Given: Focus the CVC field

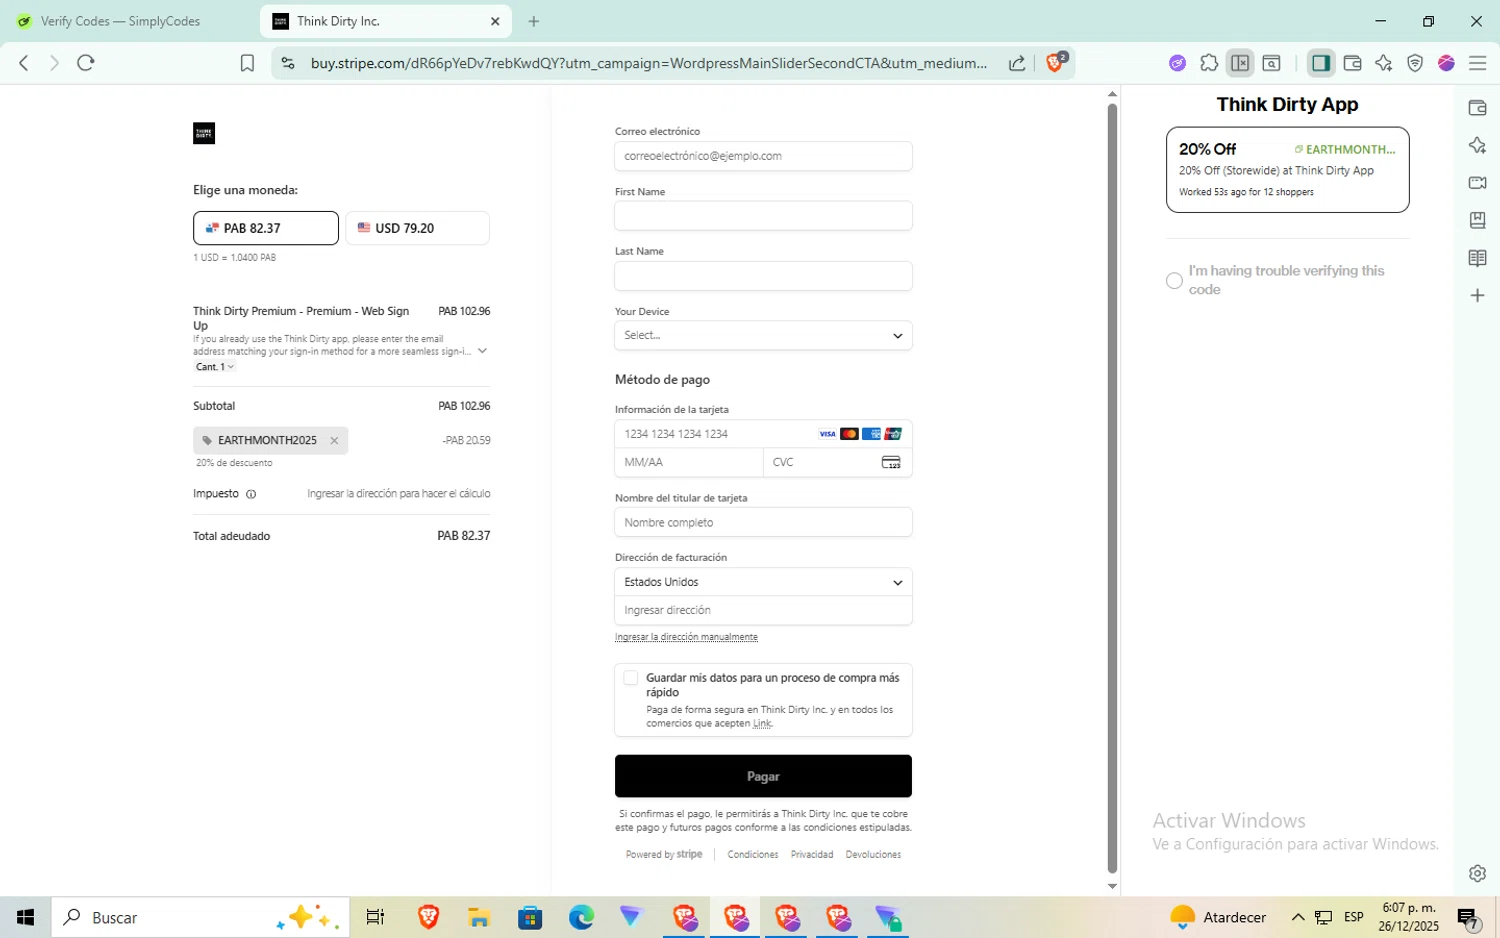Looking at the screenshot, I should [x=838, y=462].
